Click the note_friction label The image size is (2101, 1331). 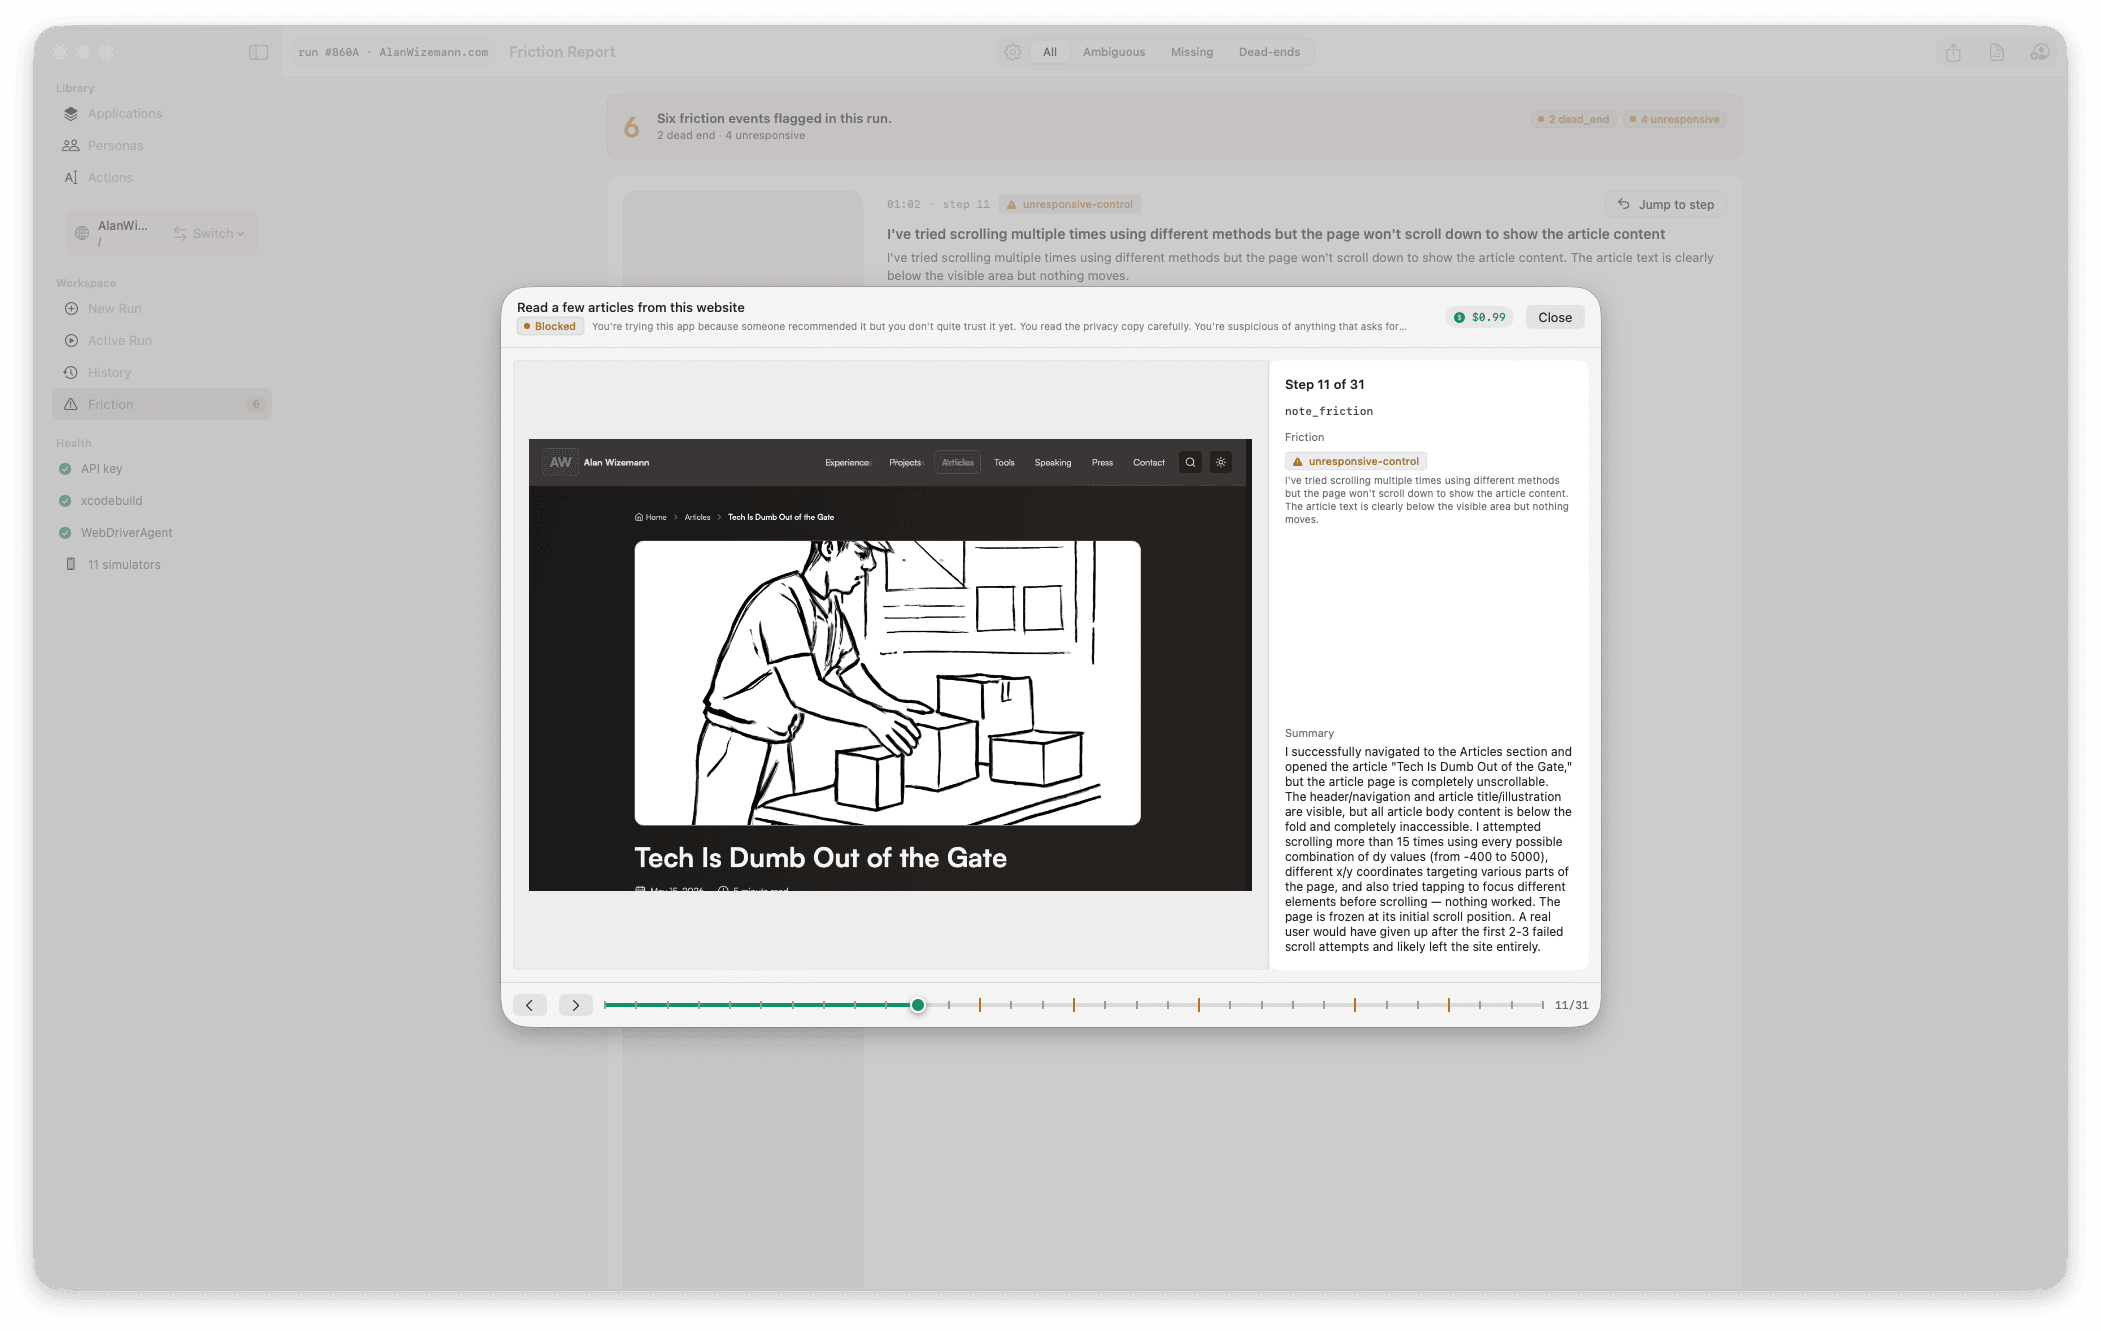(x=1328, y=411)
